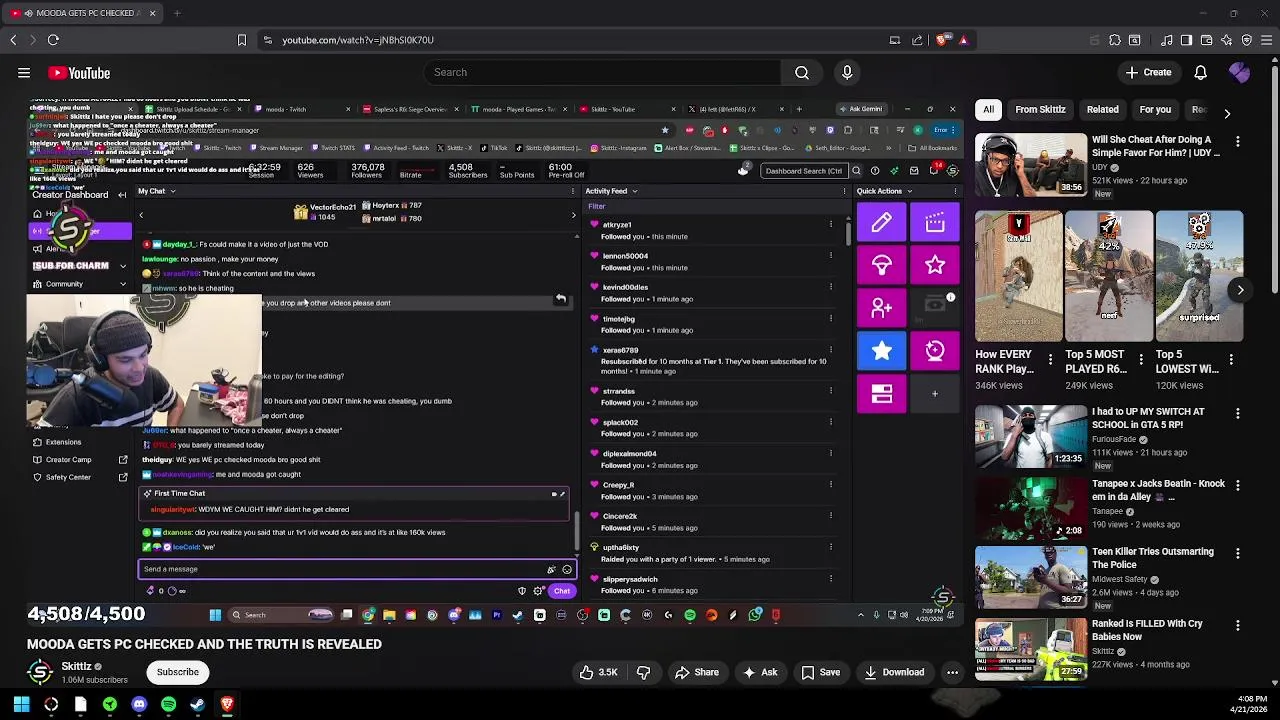Open menu for Will She Cheat video

point(1238,142)
